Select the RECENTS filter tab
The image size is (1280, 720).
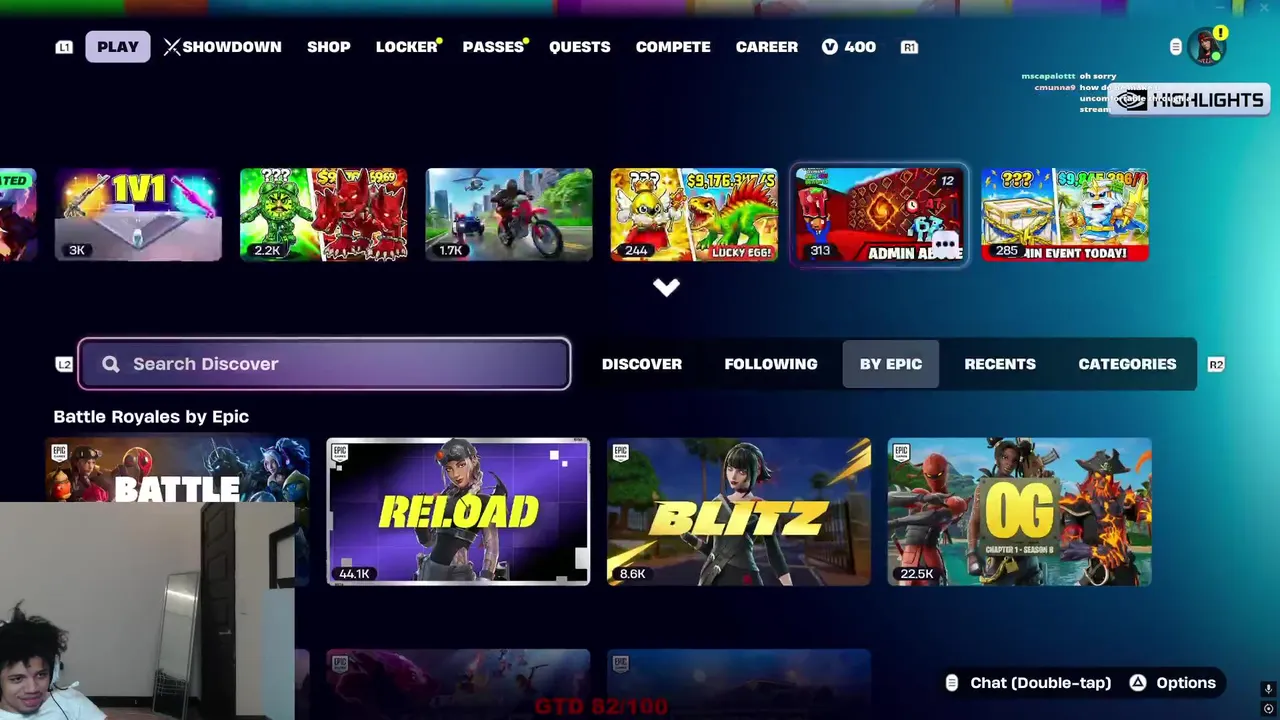pyautogui.click(x=1000, y=364)
